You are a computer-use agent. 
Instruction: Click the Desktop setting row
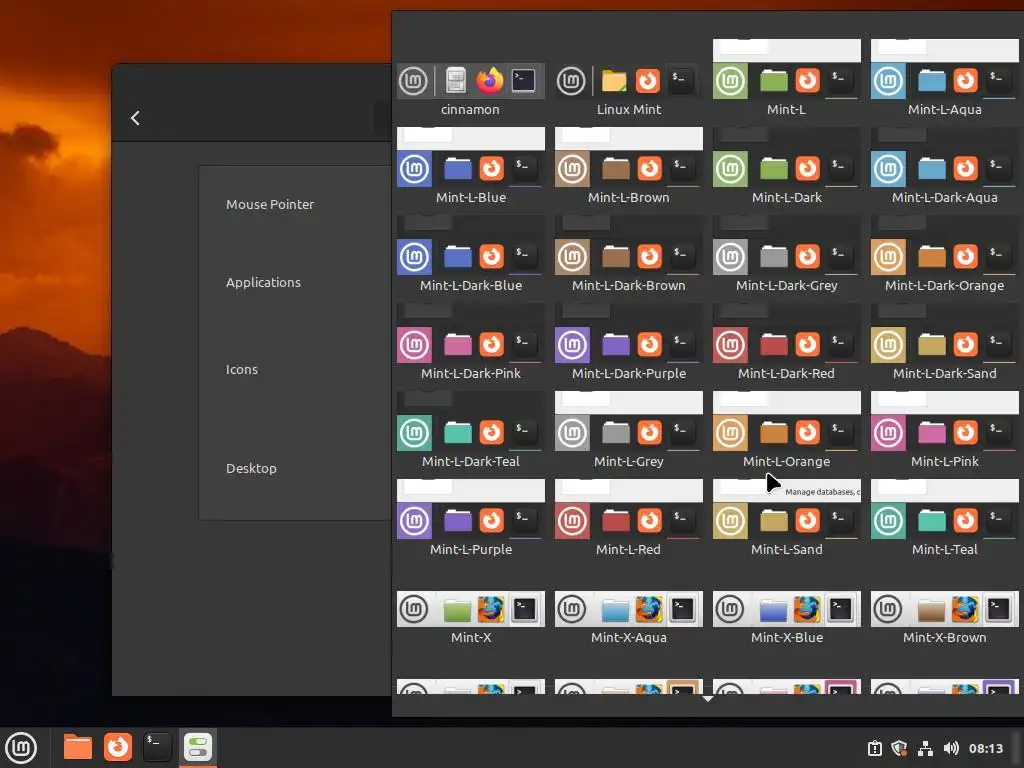pyautogui.click(x=295, y=468)
